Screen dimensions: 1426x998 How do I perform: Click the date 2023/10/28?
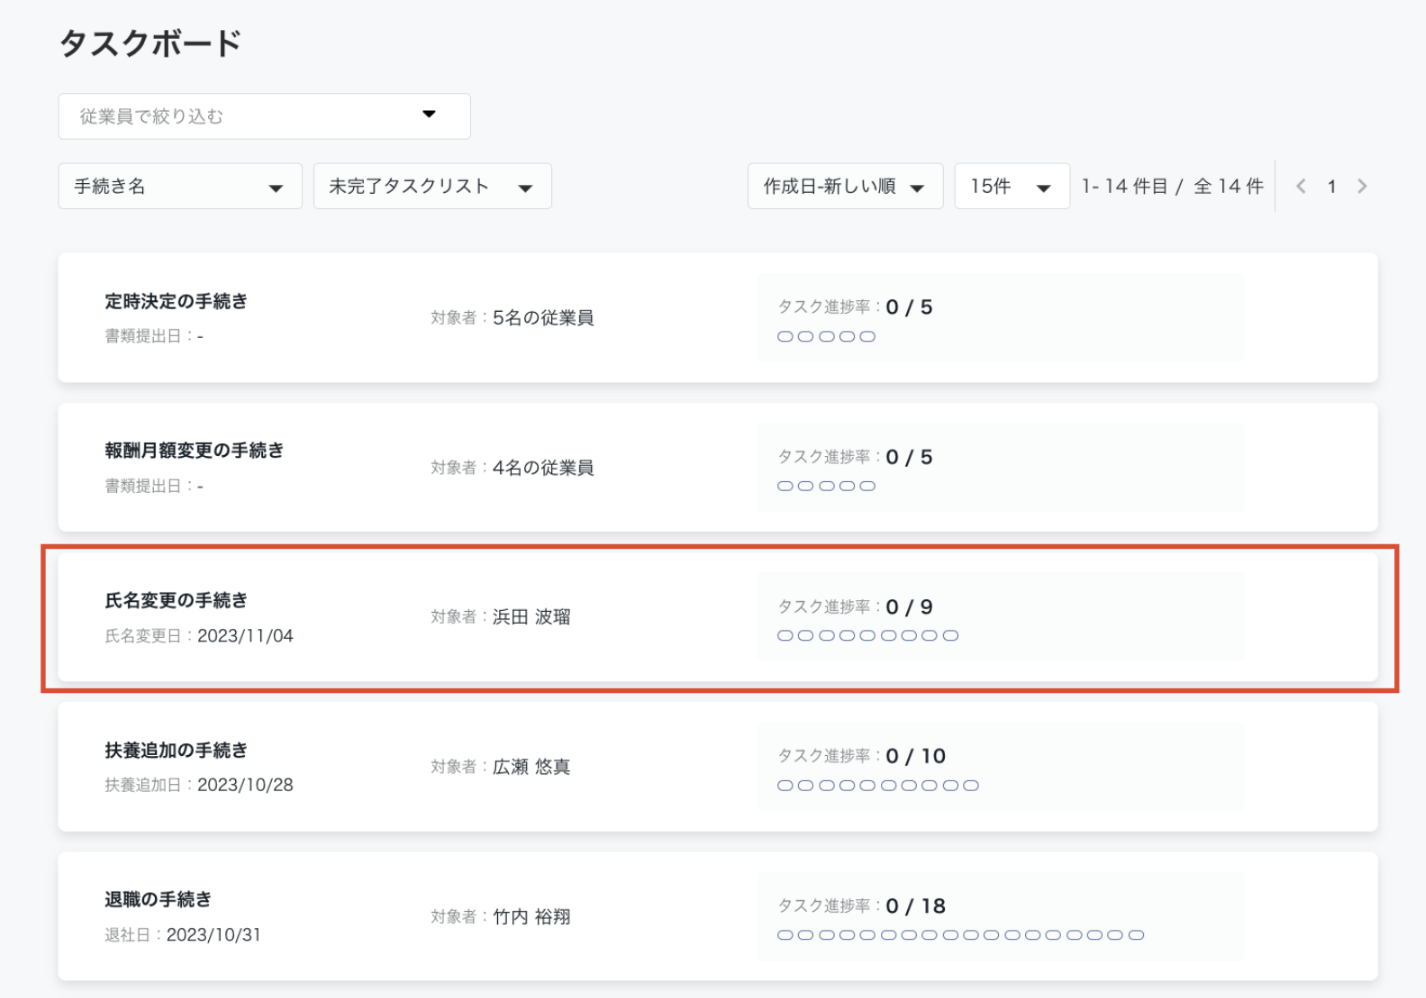(245, 785)
